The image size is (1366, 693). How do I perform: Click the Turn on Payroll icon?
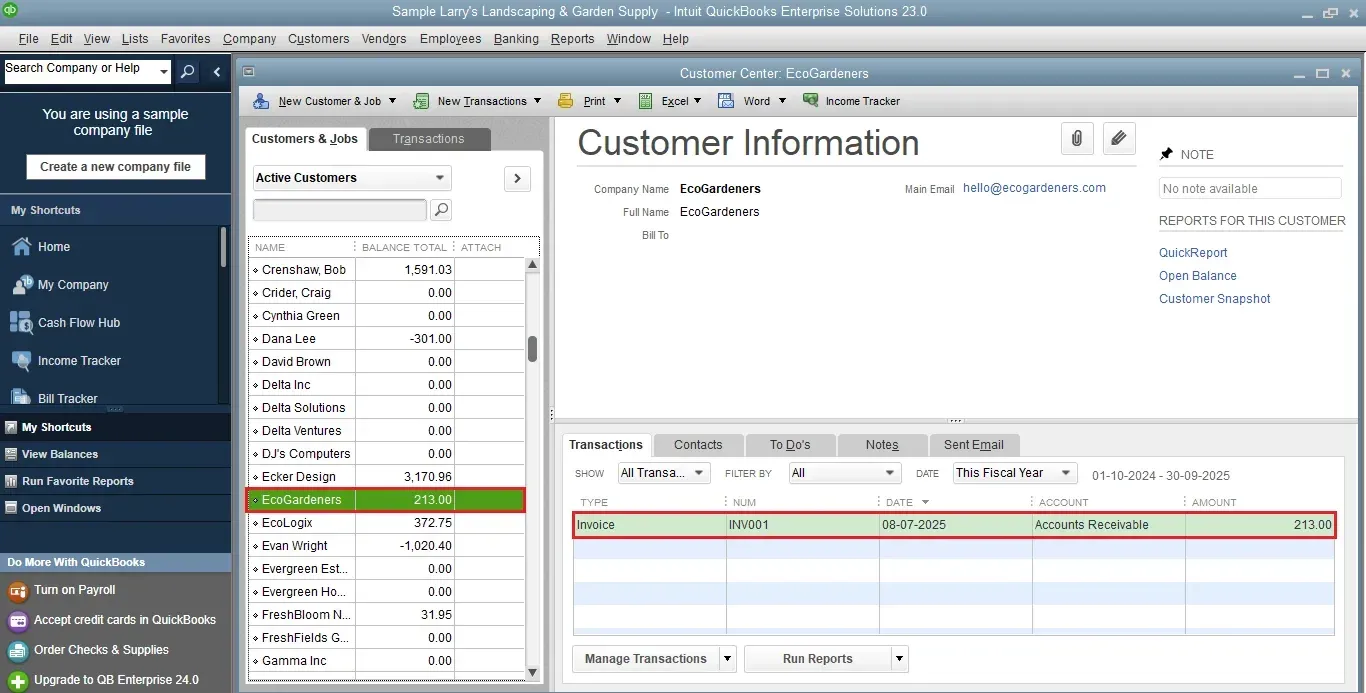(17, 591)
